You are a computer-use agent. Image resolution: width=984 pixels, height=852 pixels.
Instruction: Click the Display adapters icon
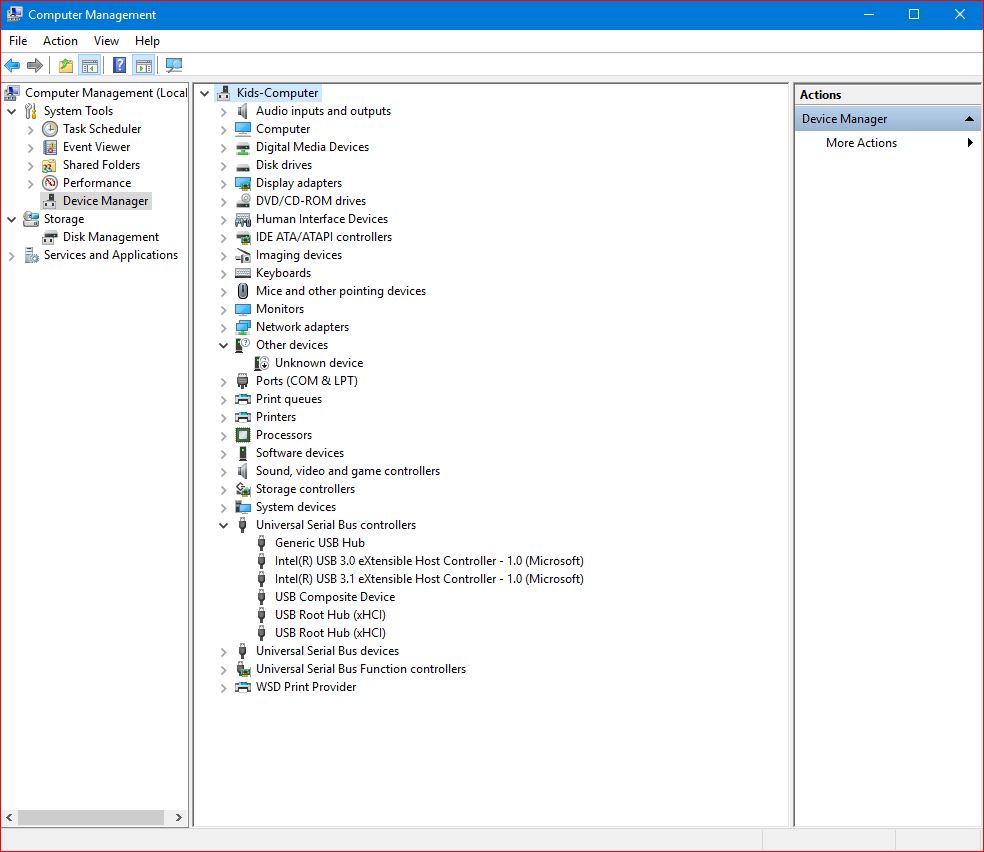[242, 183]
